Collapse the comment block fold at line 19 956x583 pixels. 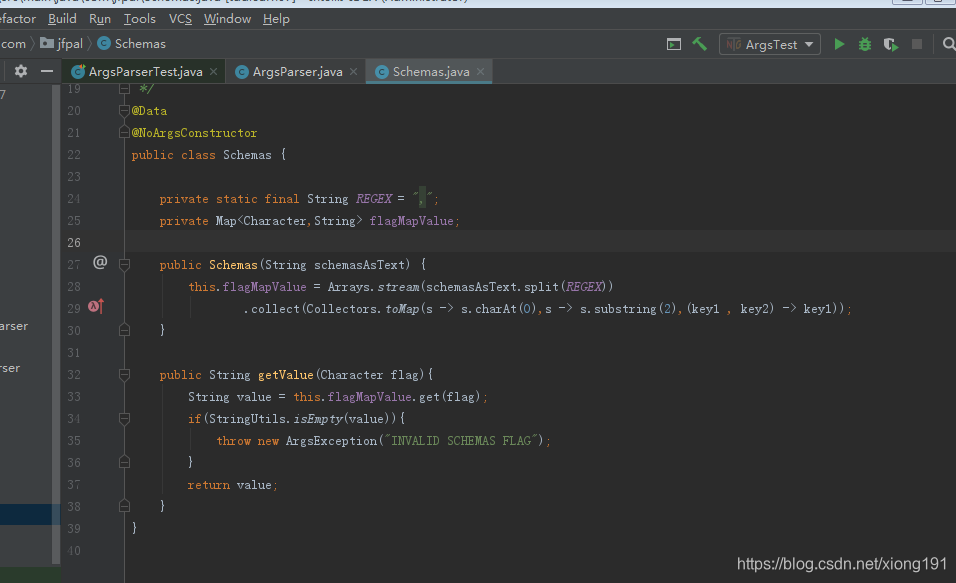124,89
